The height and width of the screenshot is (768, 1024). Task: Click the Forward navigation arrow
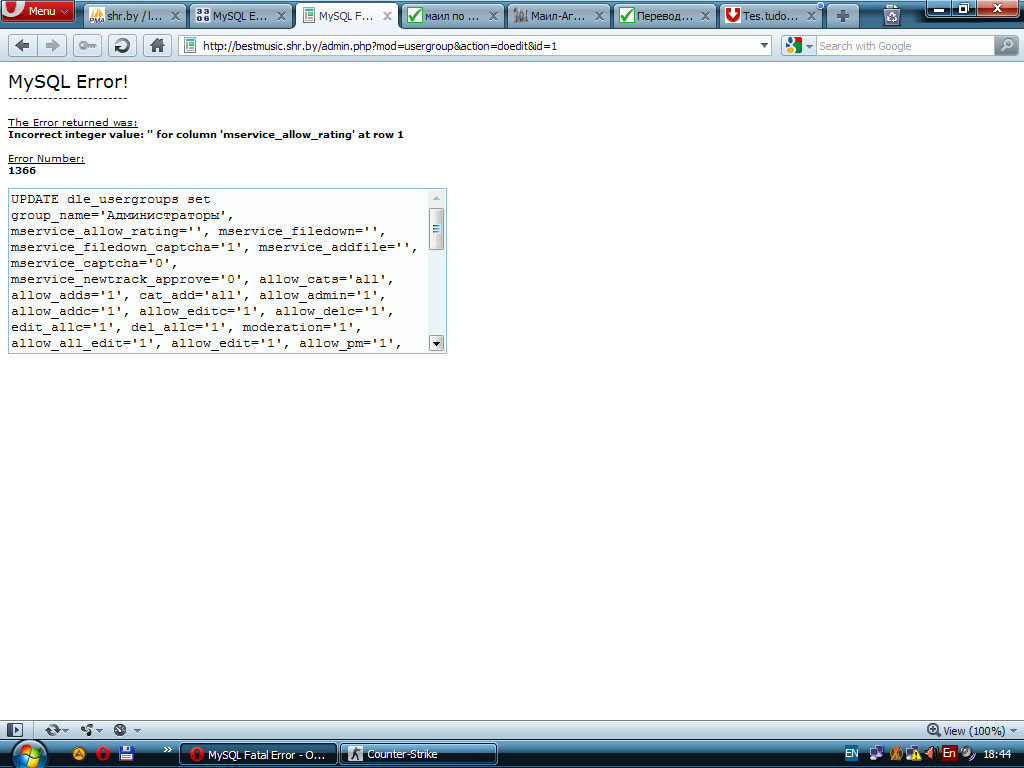coord(53,45)
